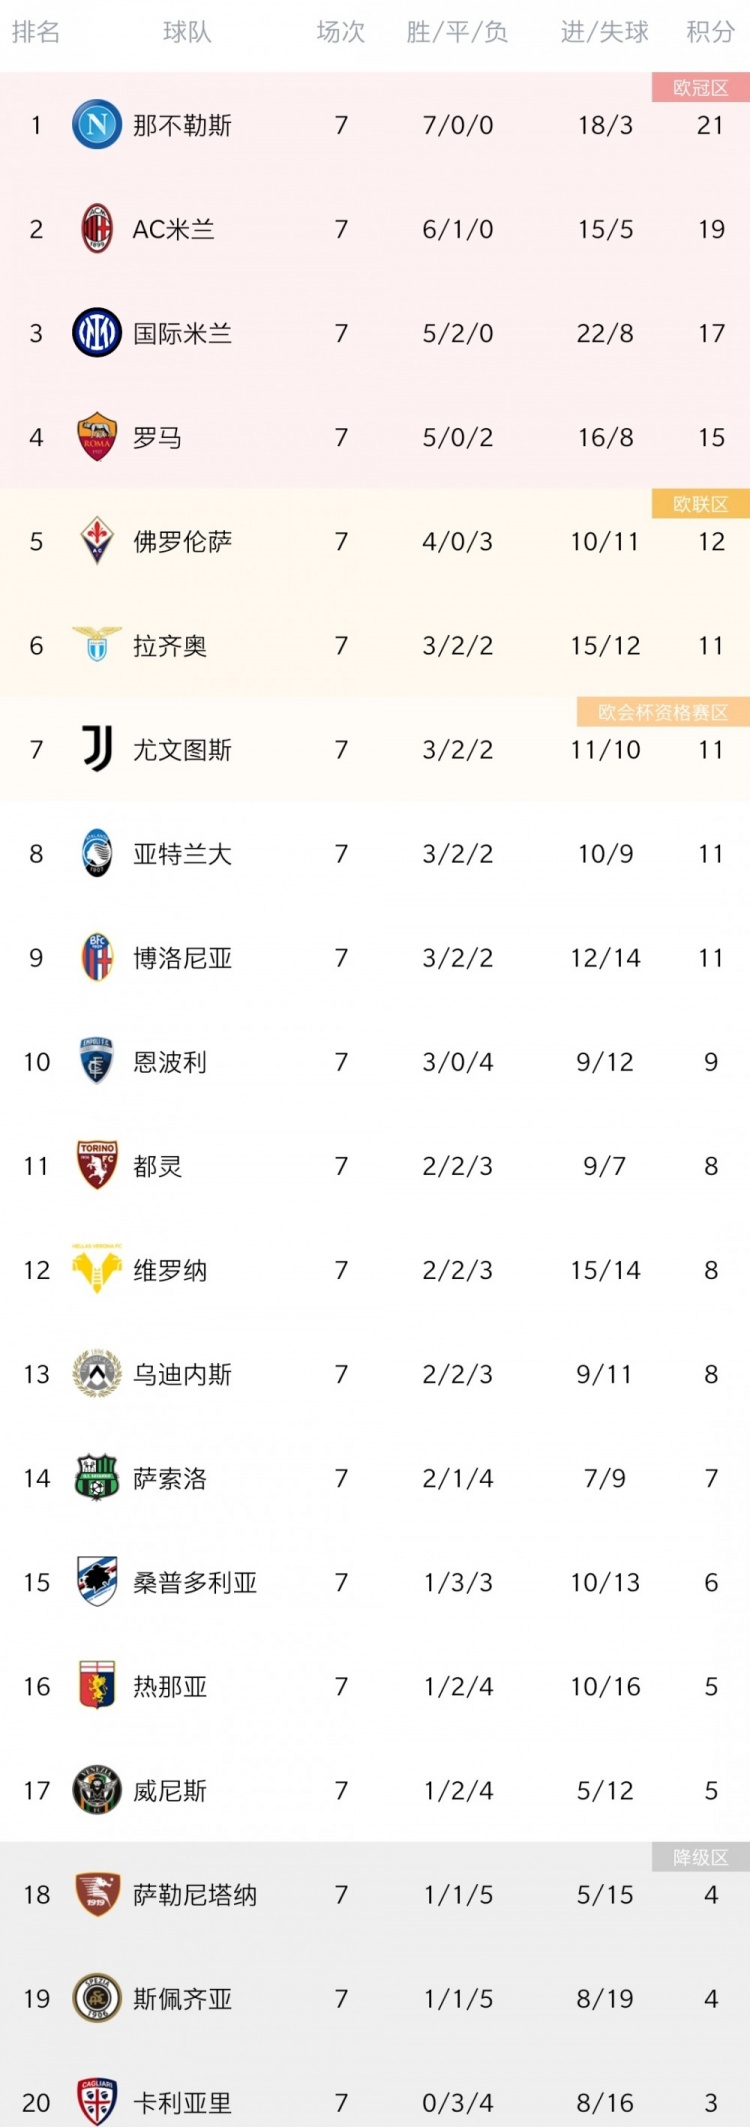
Task: Select the Roma club badge
Action: pos(97,437)
